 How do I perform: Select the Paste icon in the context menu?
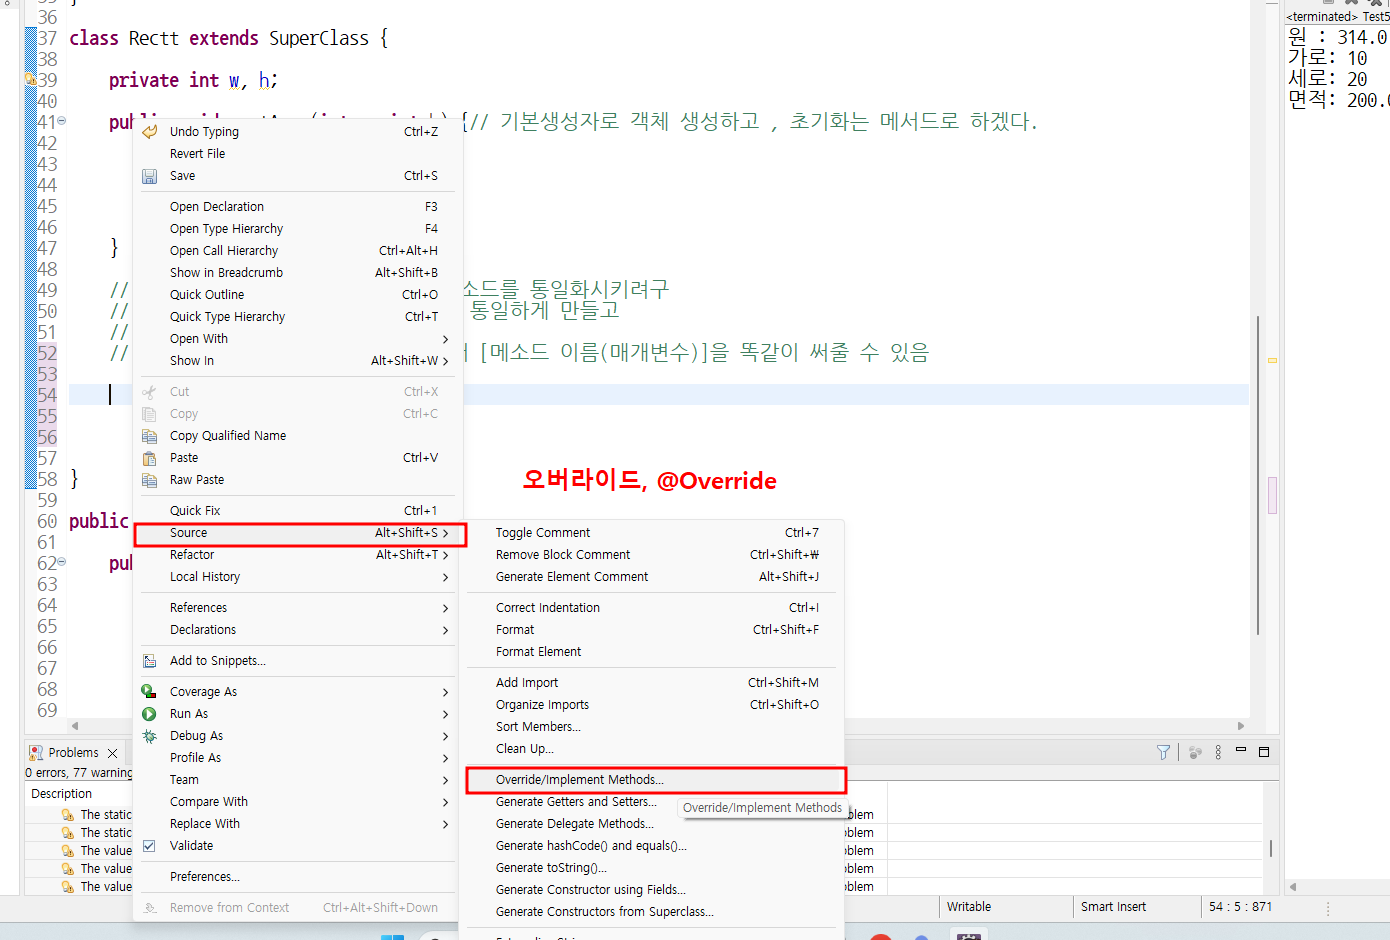151,457
